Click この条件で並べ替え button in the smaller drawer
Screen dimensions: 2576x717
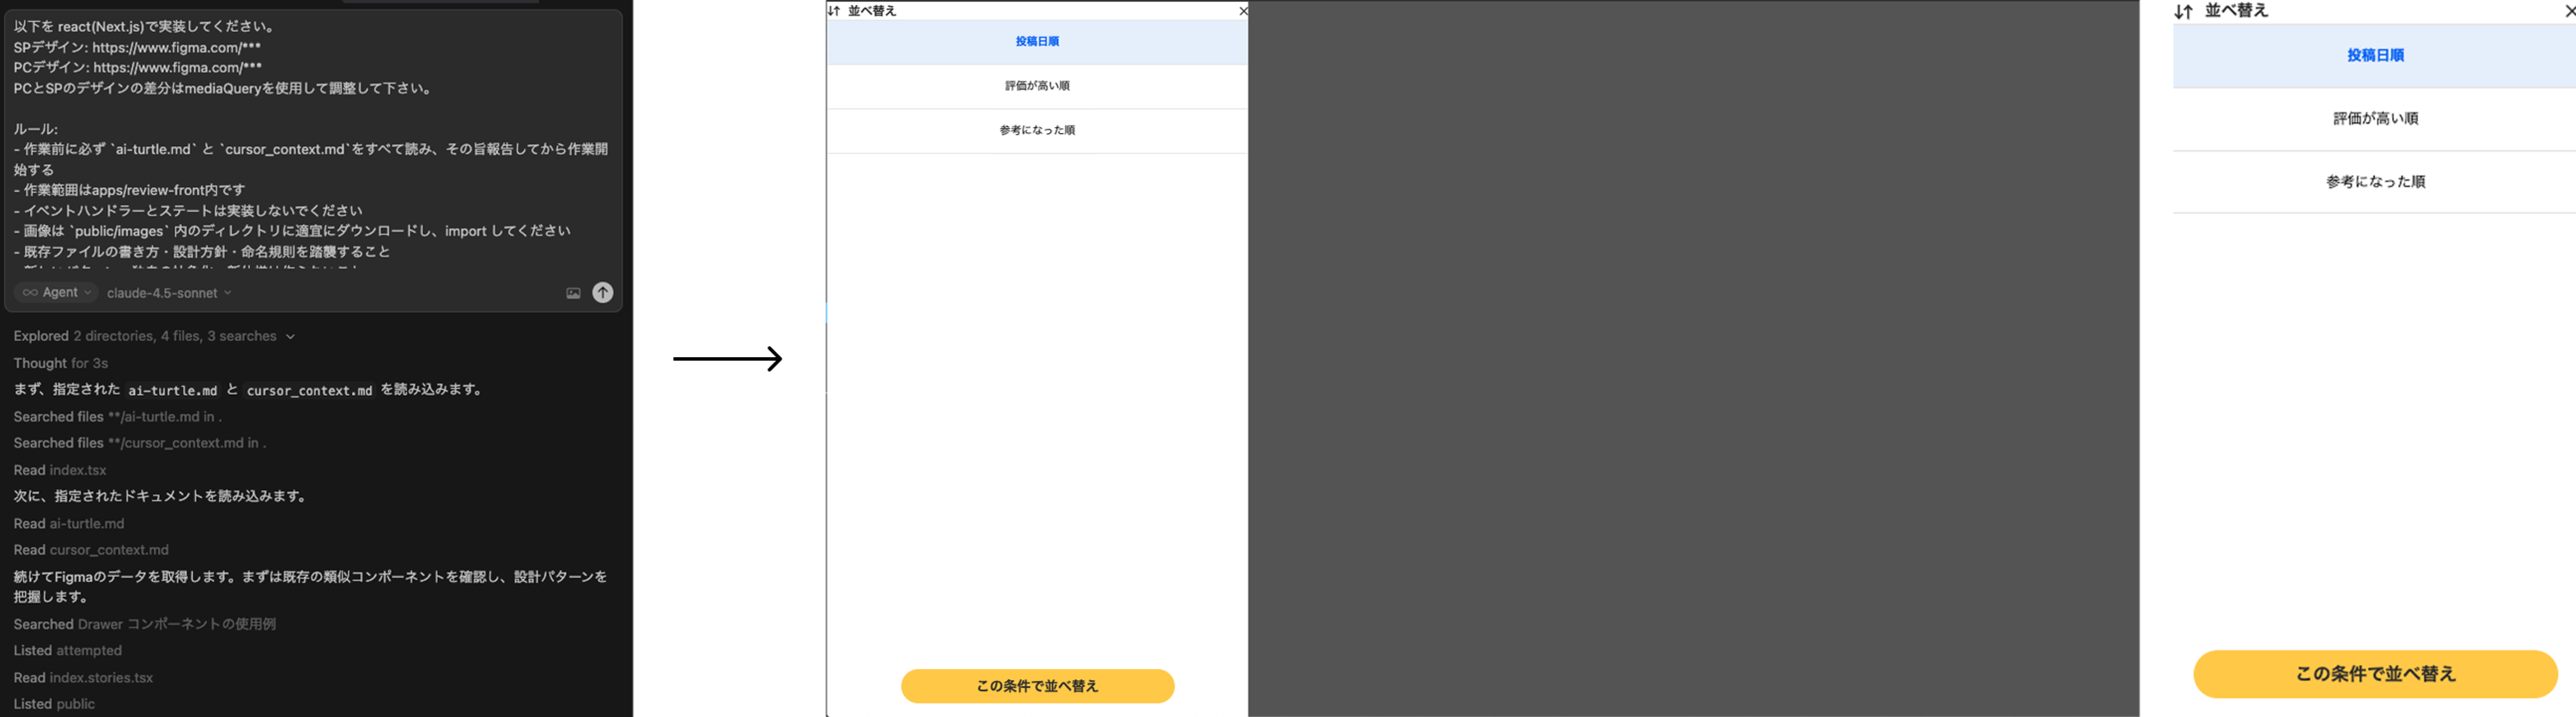1037,686
